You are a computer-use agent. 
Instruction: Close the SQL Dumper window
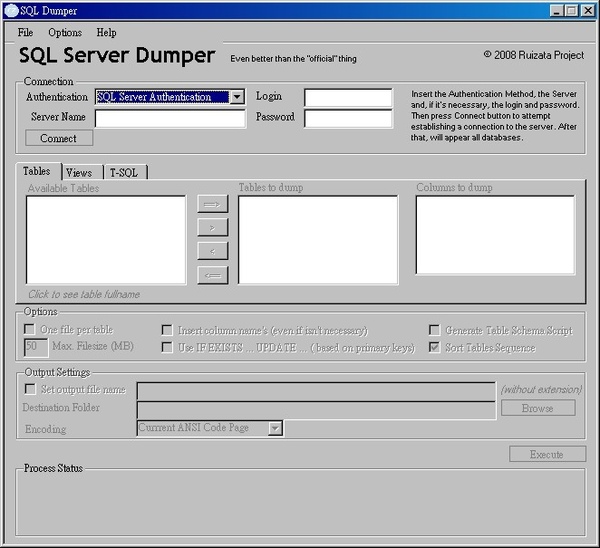click(x=587, y=10)
